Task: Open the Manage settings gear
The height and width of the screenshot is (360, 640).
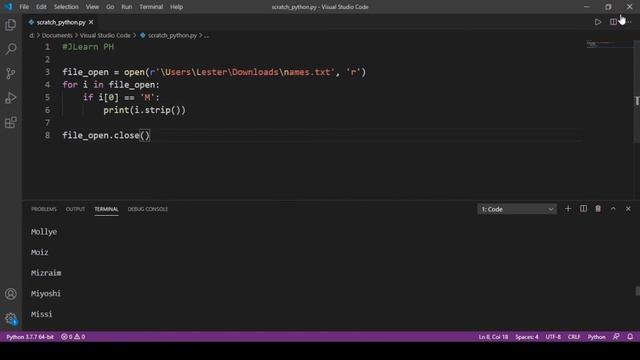Action: 11,318
